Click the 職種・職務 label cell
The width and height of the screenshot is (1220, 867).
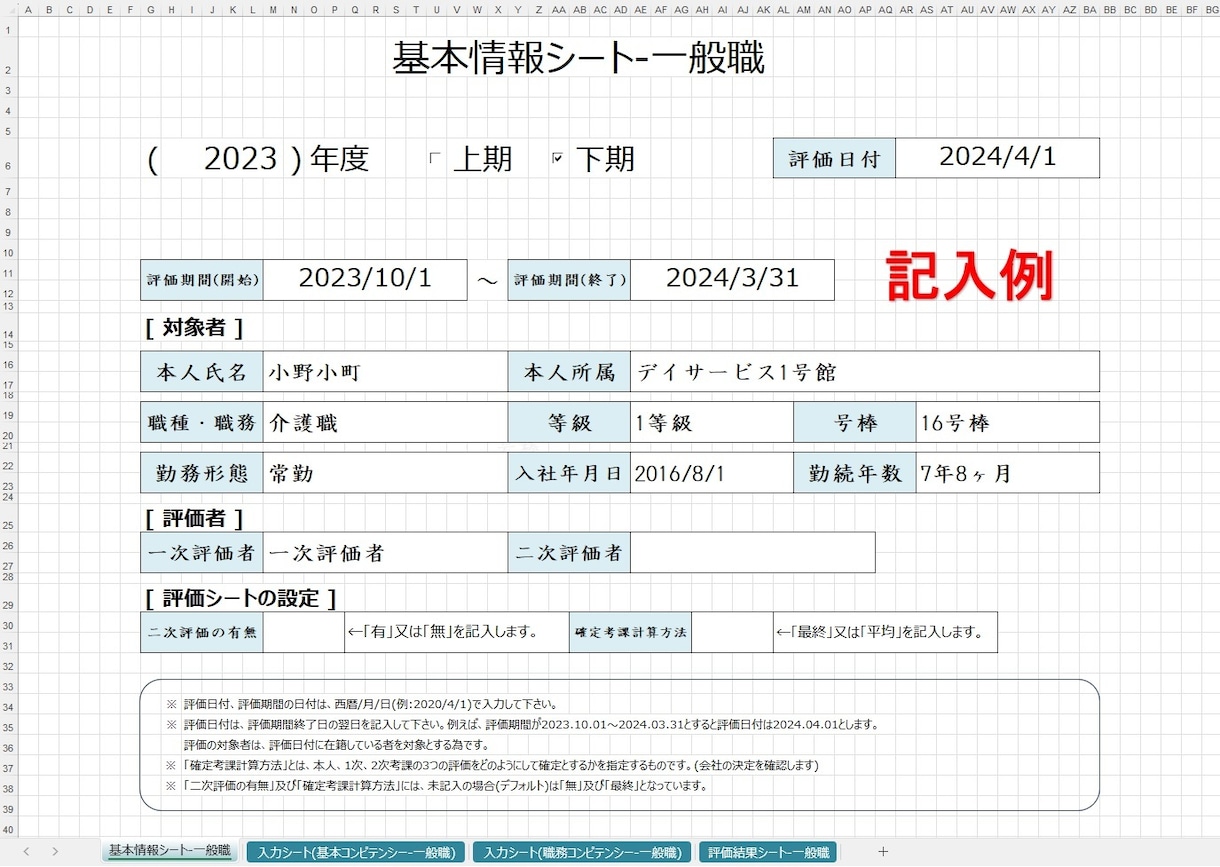pos(202,422)
